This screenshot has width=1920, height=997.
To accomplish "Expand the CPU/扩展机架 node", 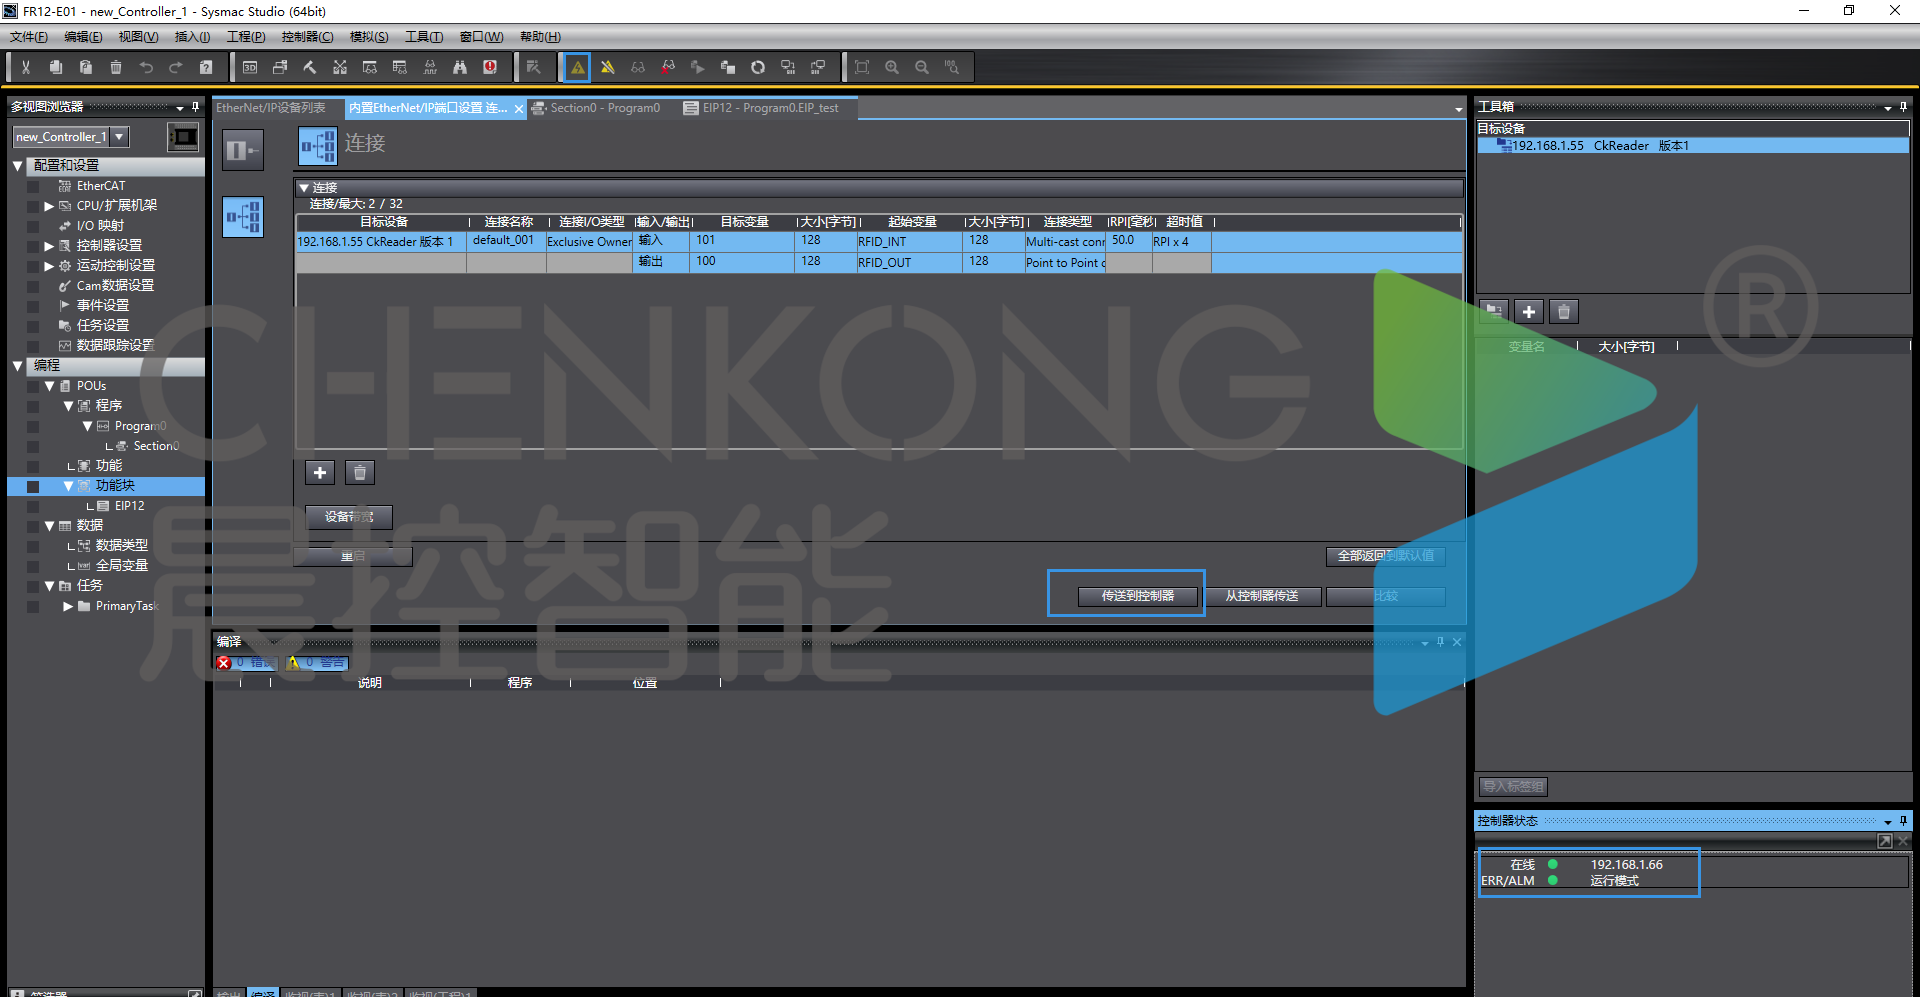I will click(x=49, y=206).
